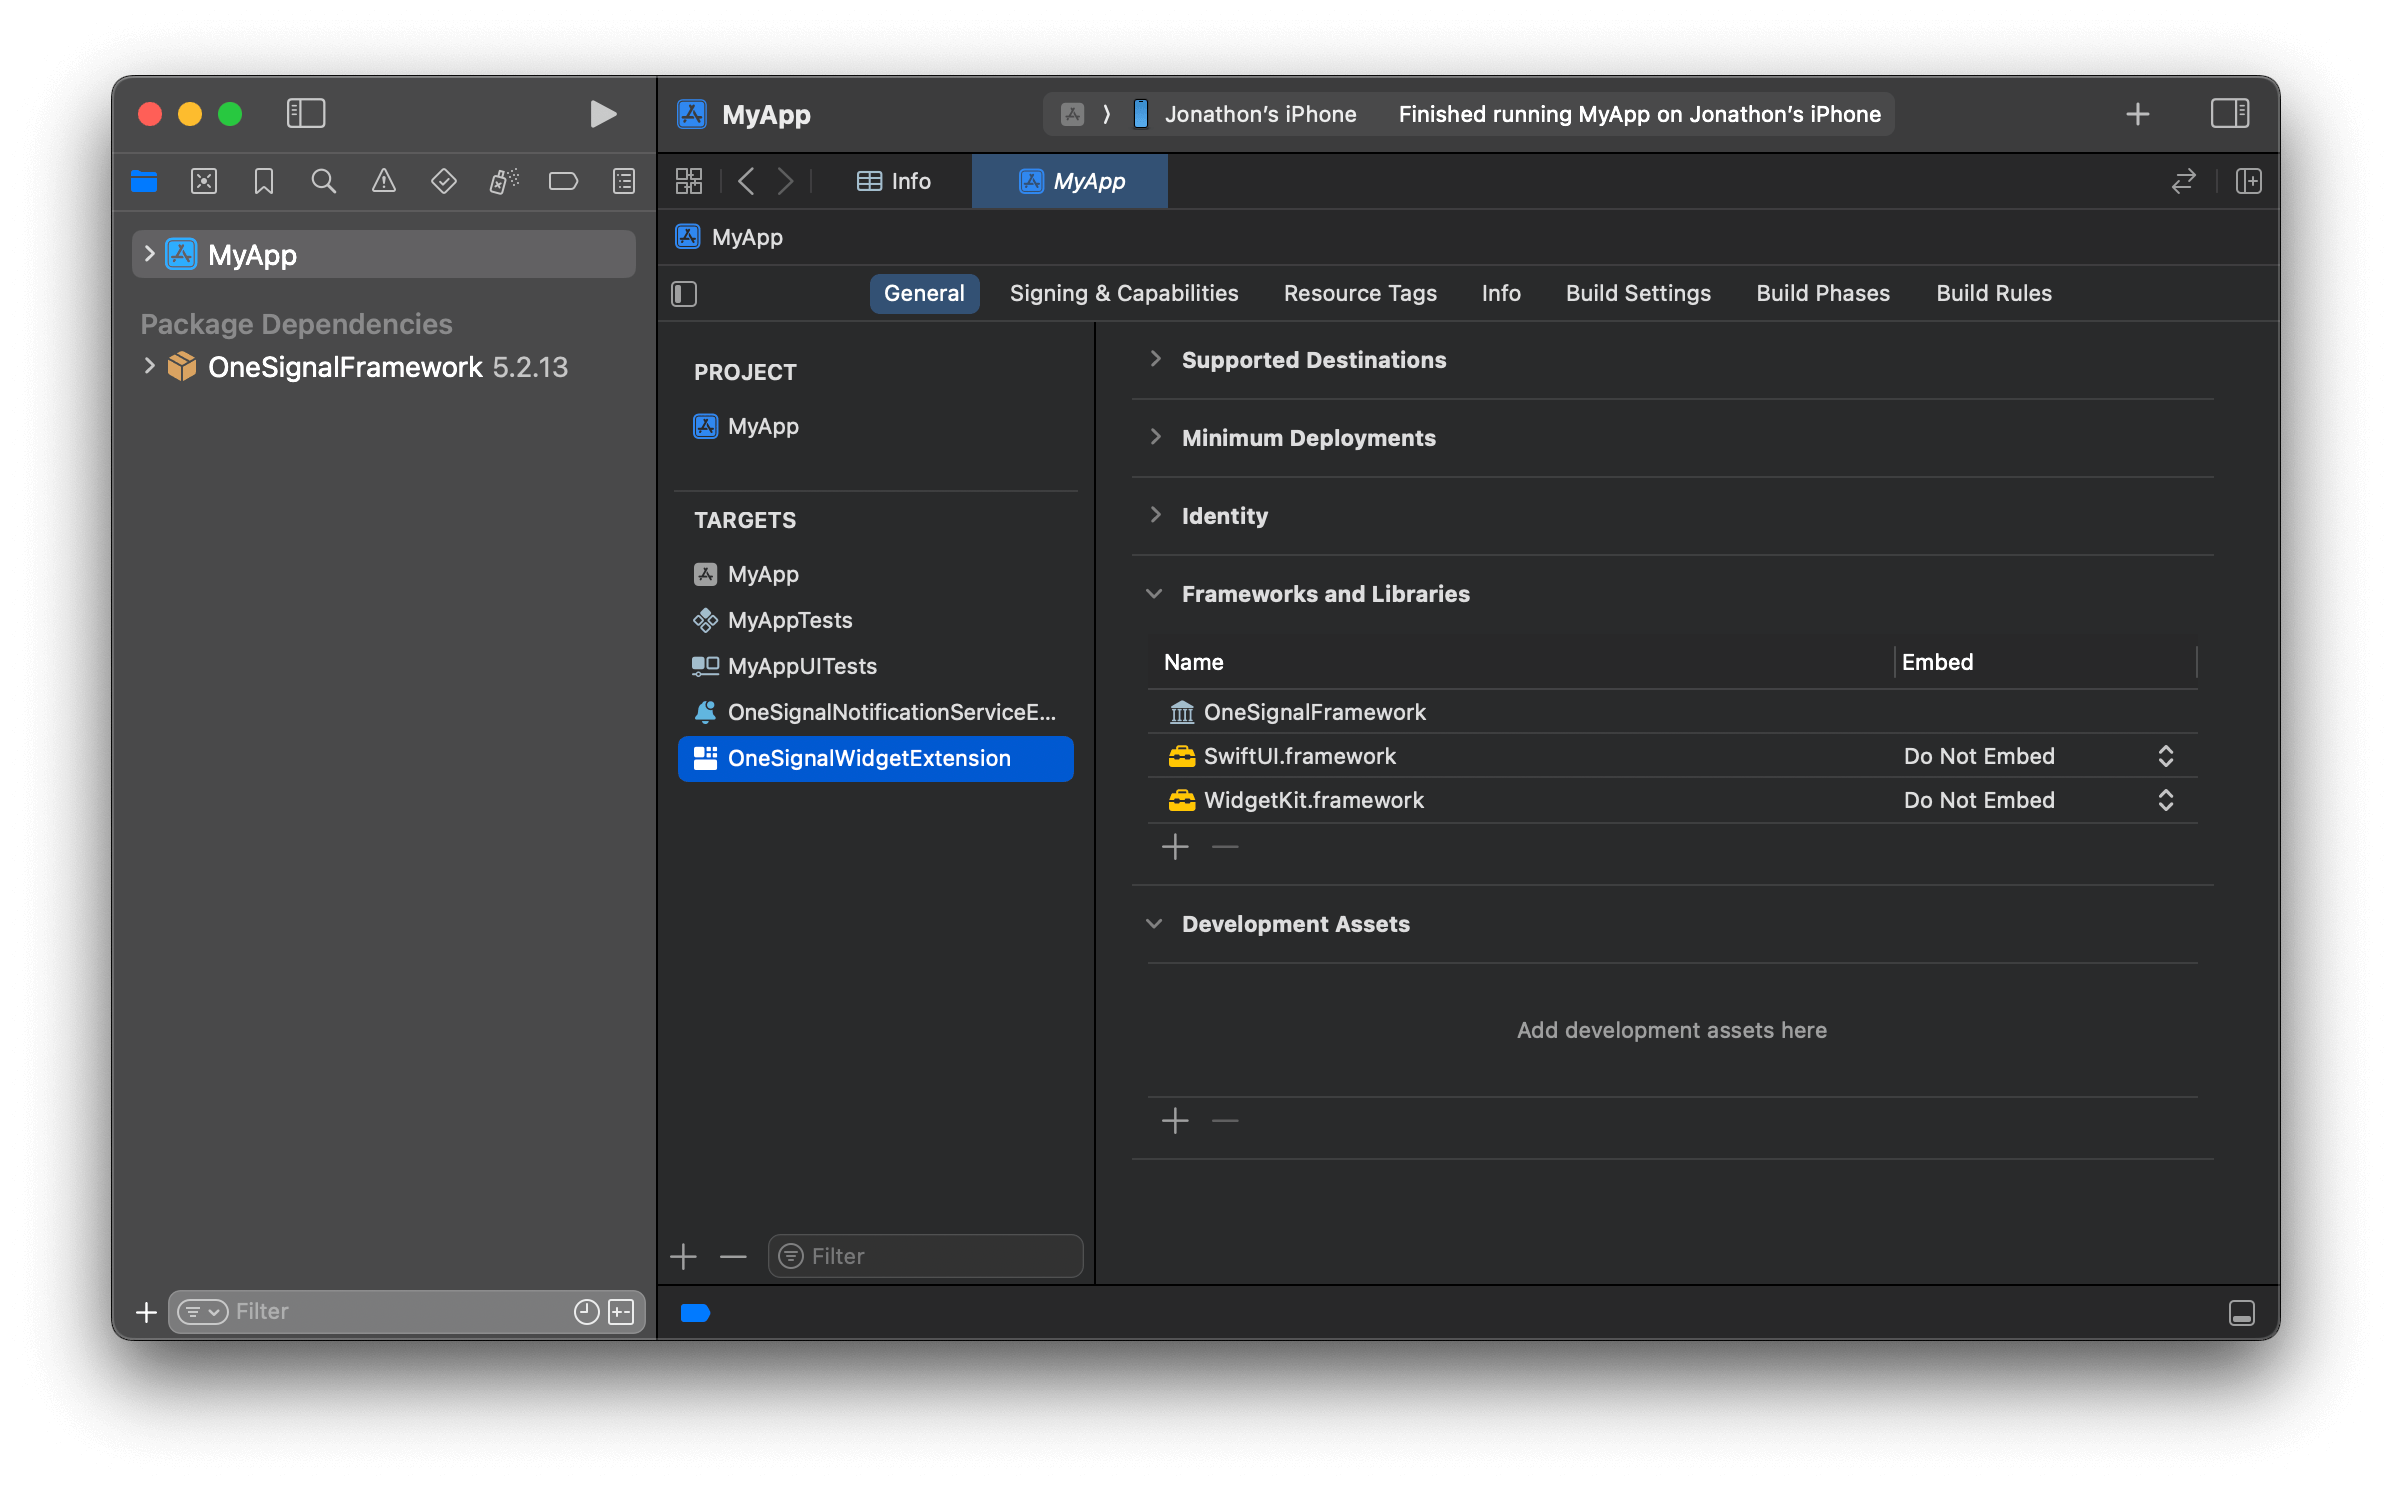
Task: Expand the MyApp project in navigator
Action: (x=150, y=254)
